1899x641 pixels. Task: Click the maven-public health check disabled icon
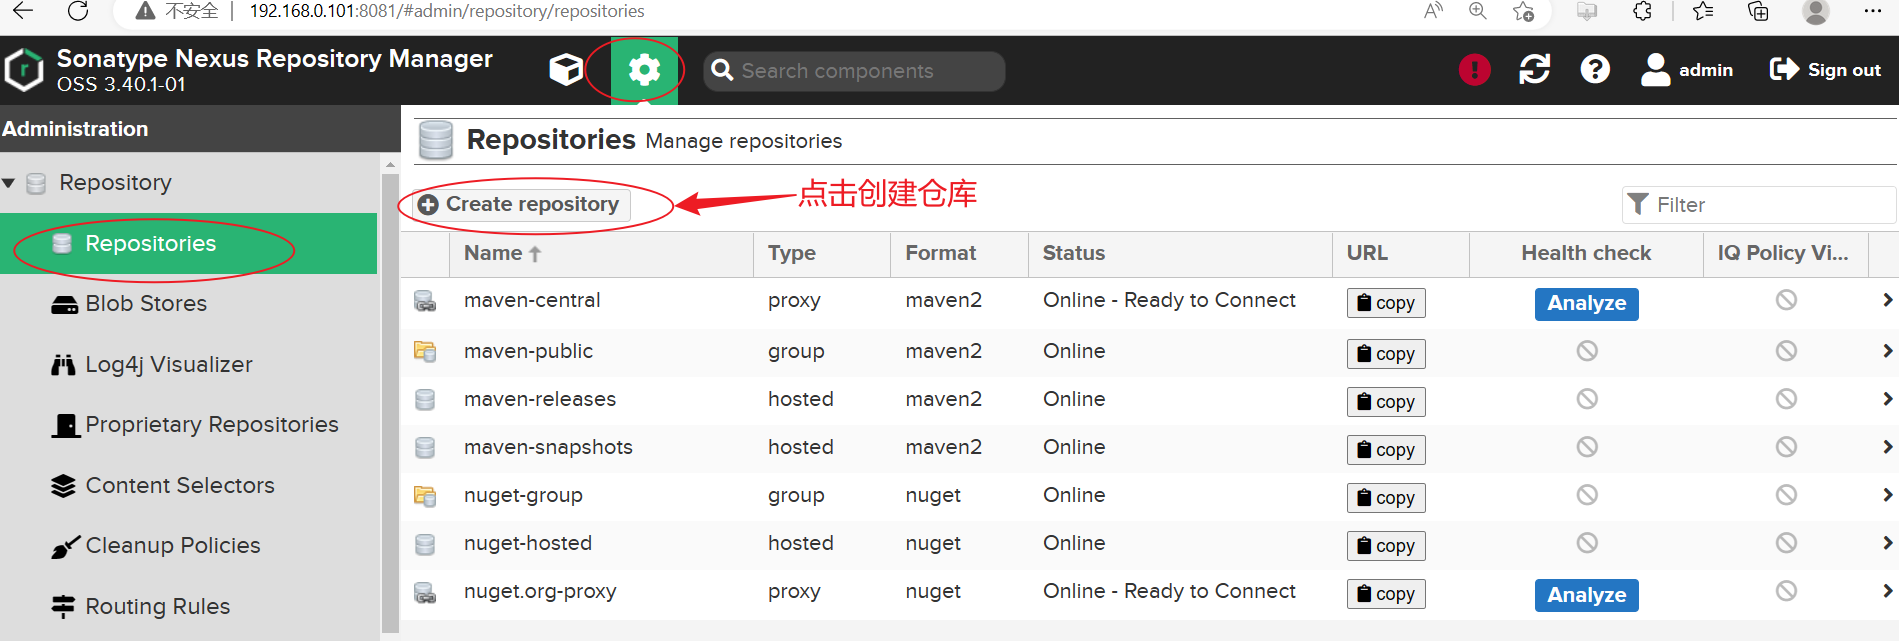(1587, 351)
